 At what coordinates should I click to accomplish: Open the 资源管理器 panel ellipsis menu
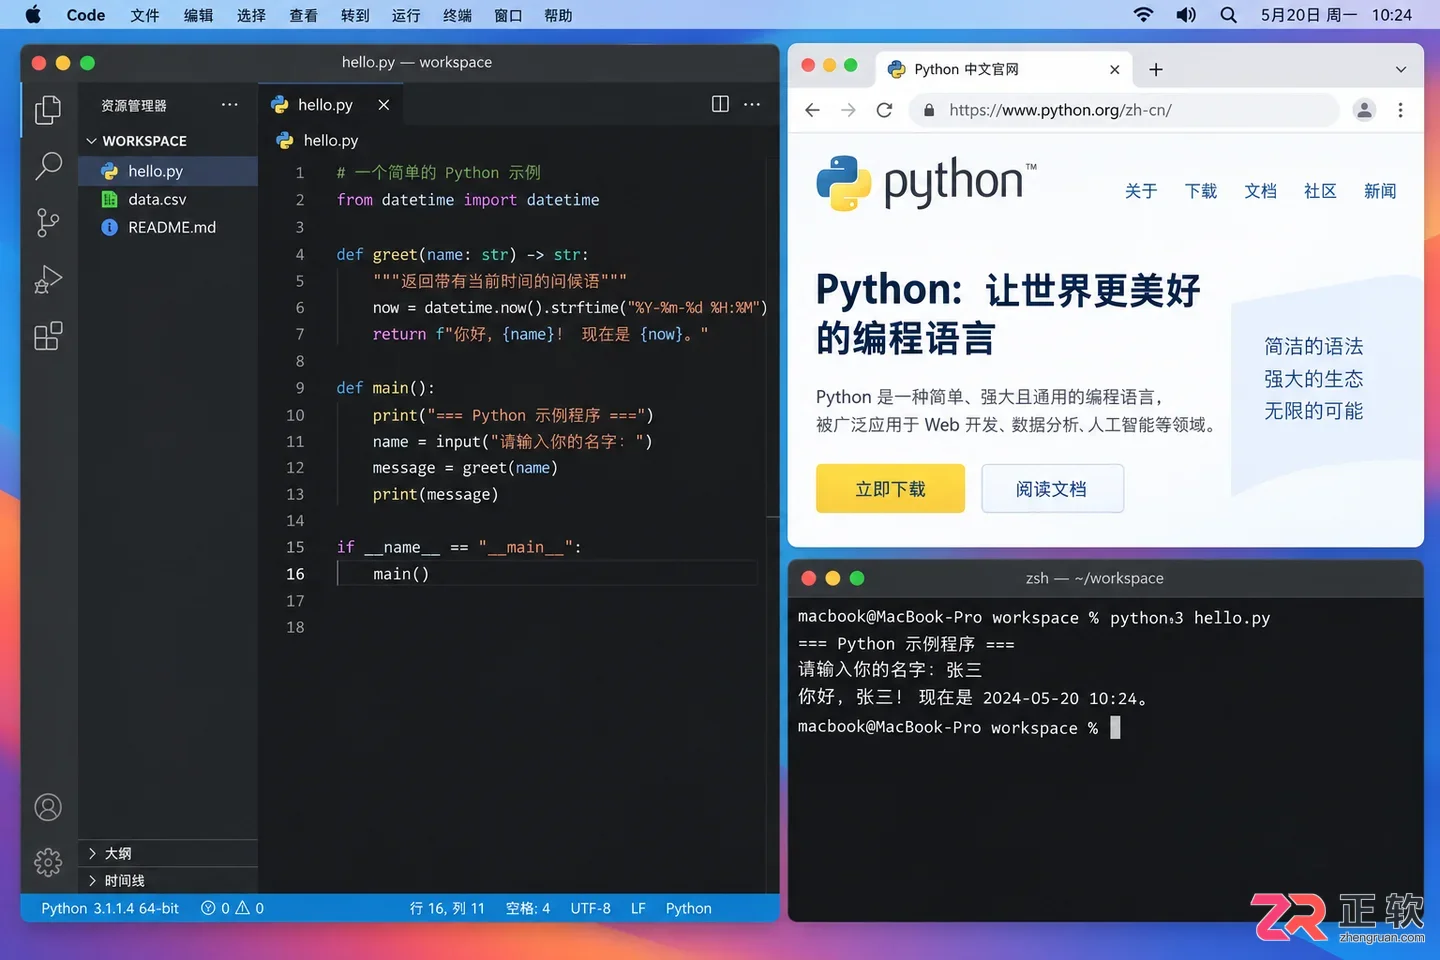click(x=230, y=105)
